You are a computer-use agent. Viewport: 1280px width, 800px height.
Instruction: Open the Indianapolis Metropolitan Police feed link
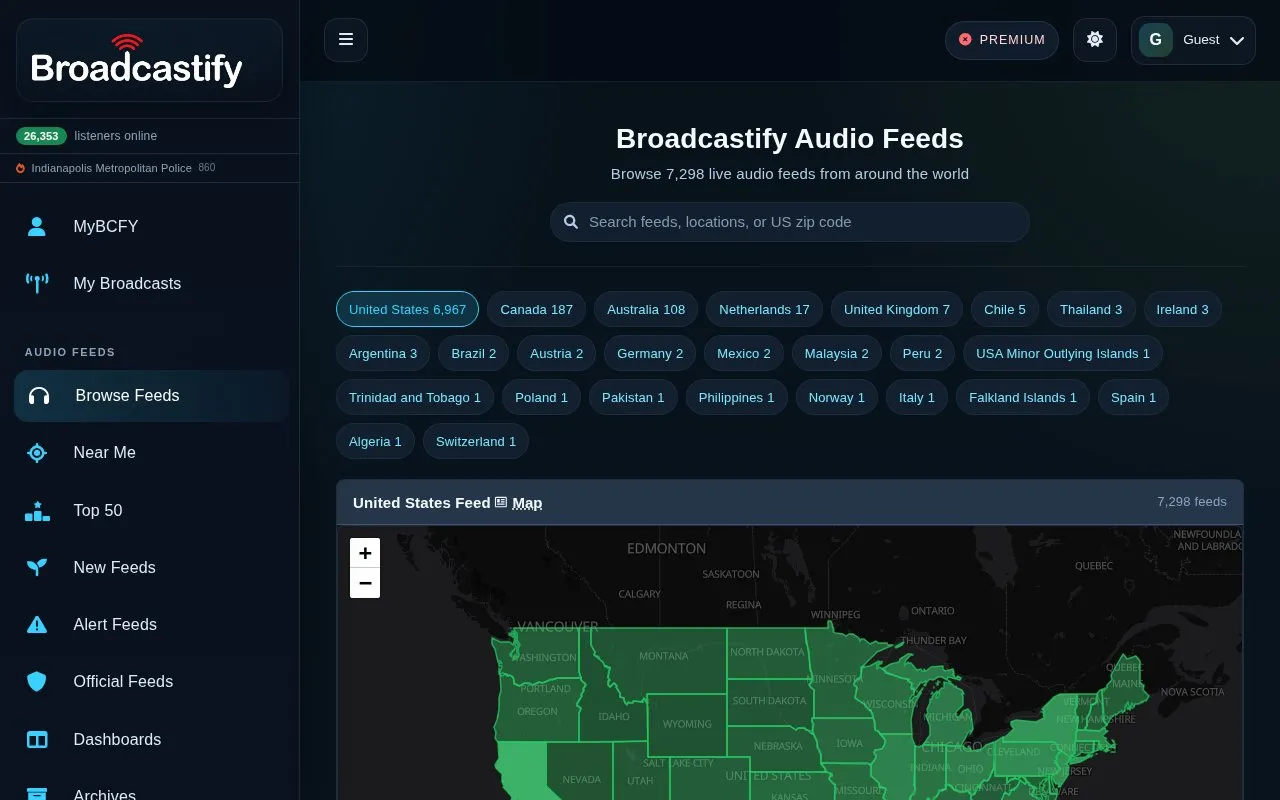[112, 168]
